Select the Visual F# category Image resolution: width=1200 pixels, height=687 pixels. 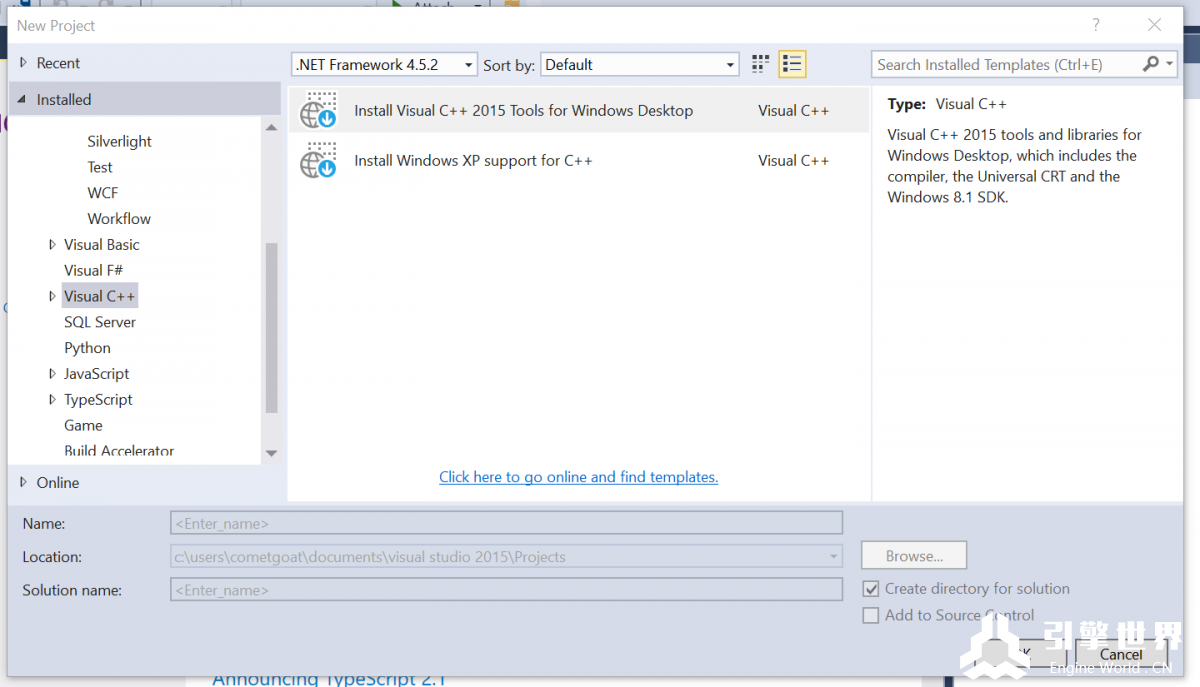(93, 270)
